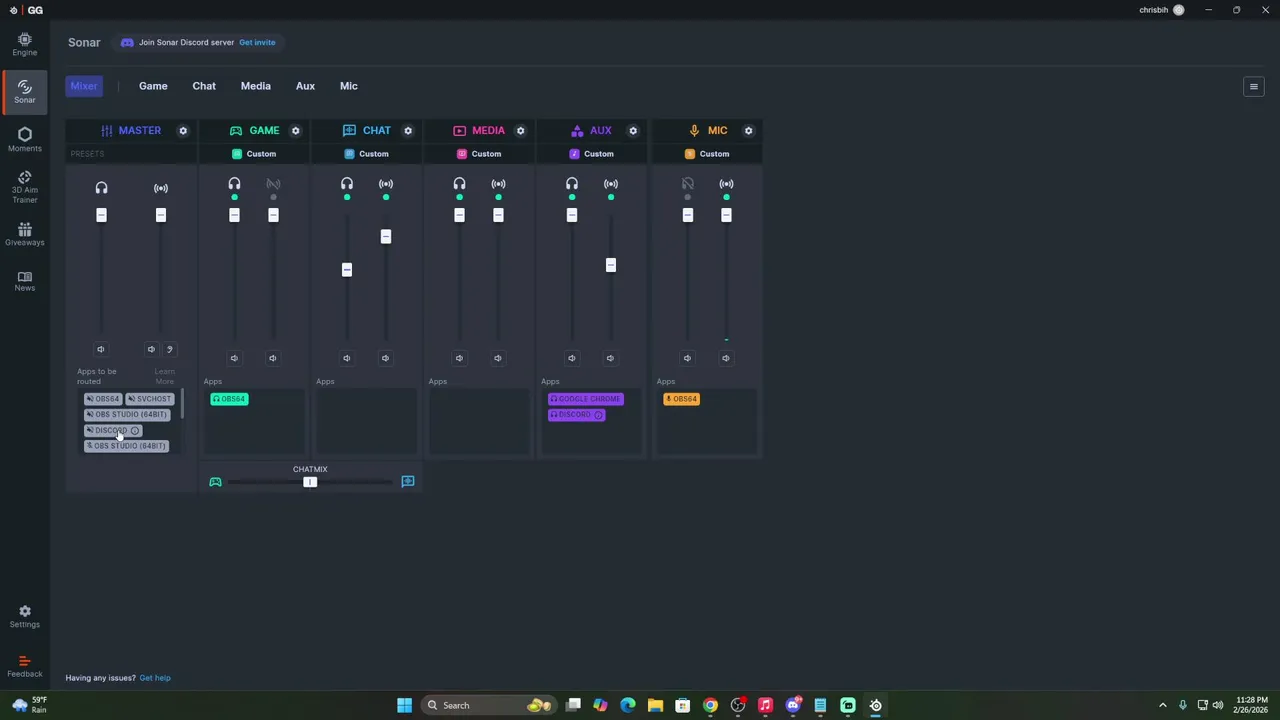The height and width of the screenshot is (720, 1280).
Task: Mute Mic stream output
Action: (725, 358)
